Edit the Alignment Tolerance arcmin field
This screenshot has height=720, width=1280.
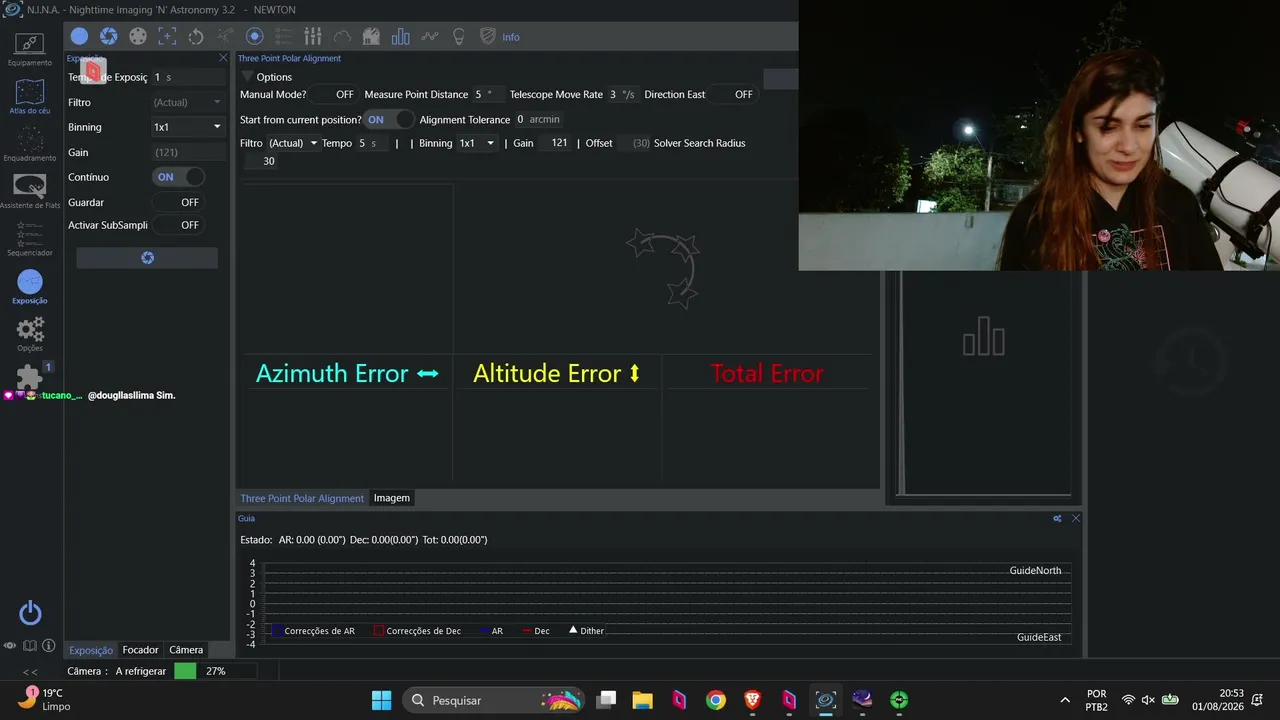coord(539,119)
